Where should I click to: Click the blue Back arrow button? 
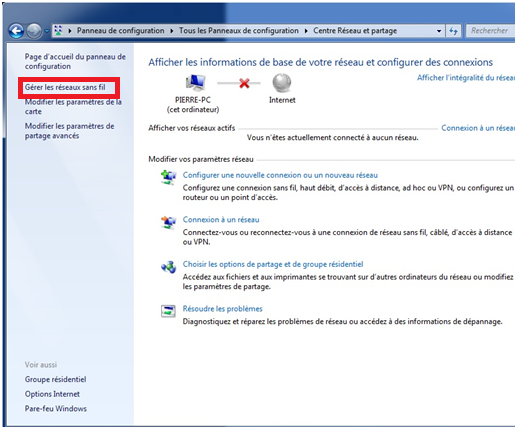(x=16, y=31)
